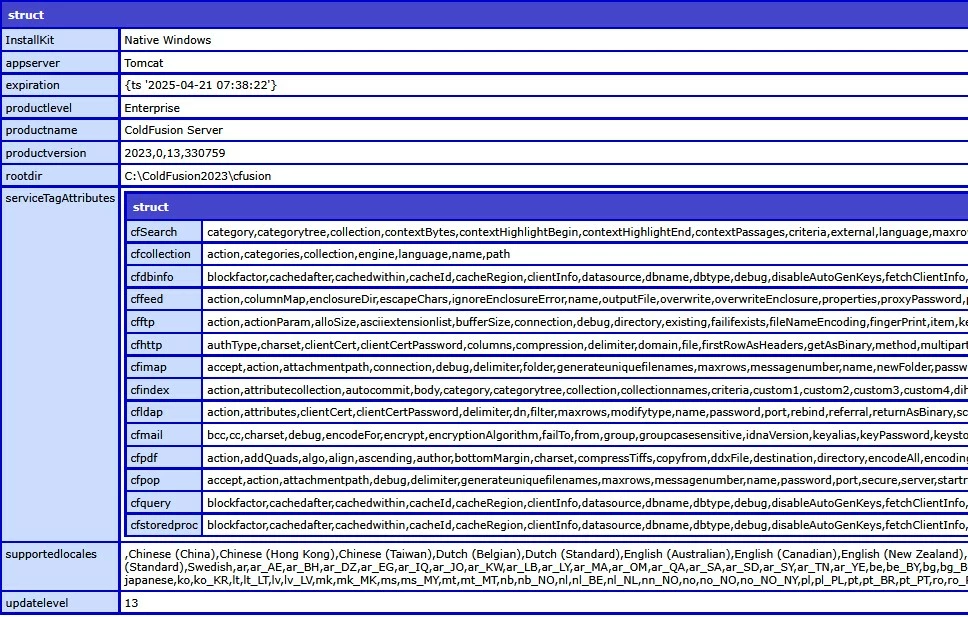
Task: Select the updatelevel value 13
Action: pyautogui.click(x=131, y=603)
